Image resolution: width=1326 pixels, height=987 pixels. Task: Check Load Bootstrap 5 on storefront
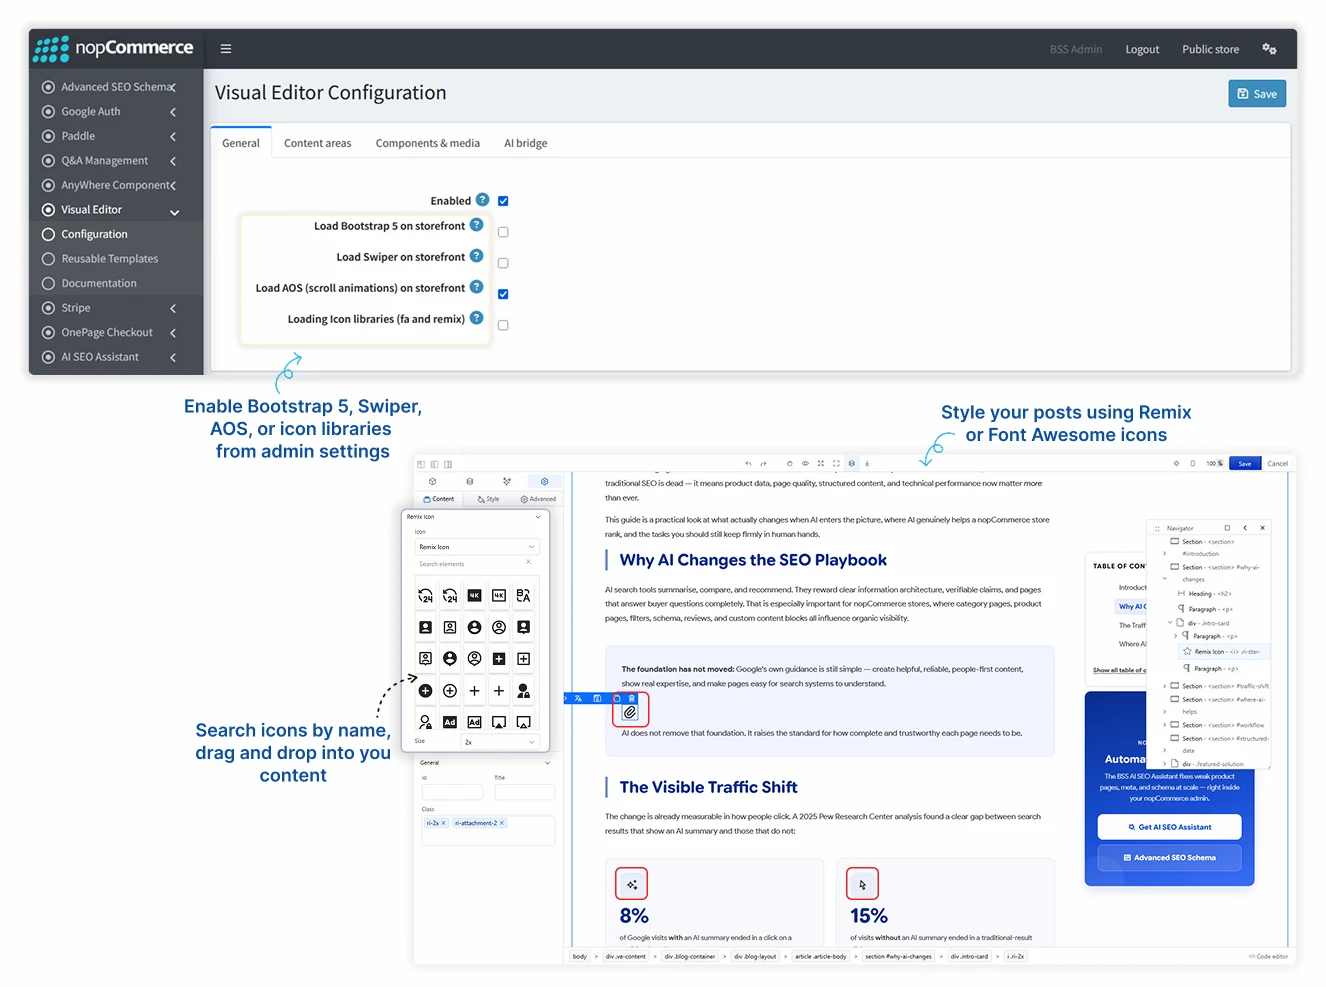coord(503,232)
